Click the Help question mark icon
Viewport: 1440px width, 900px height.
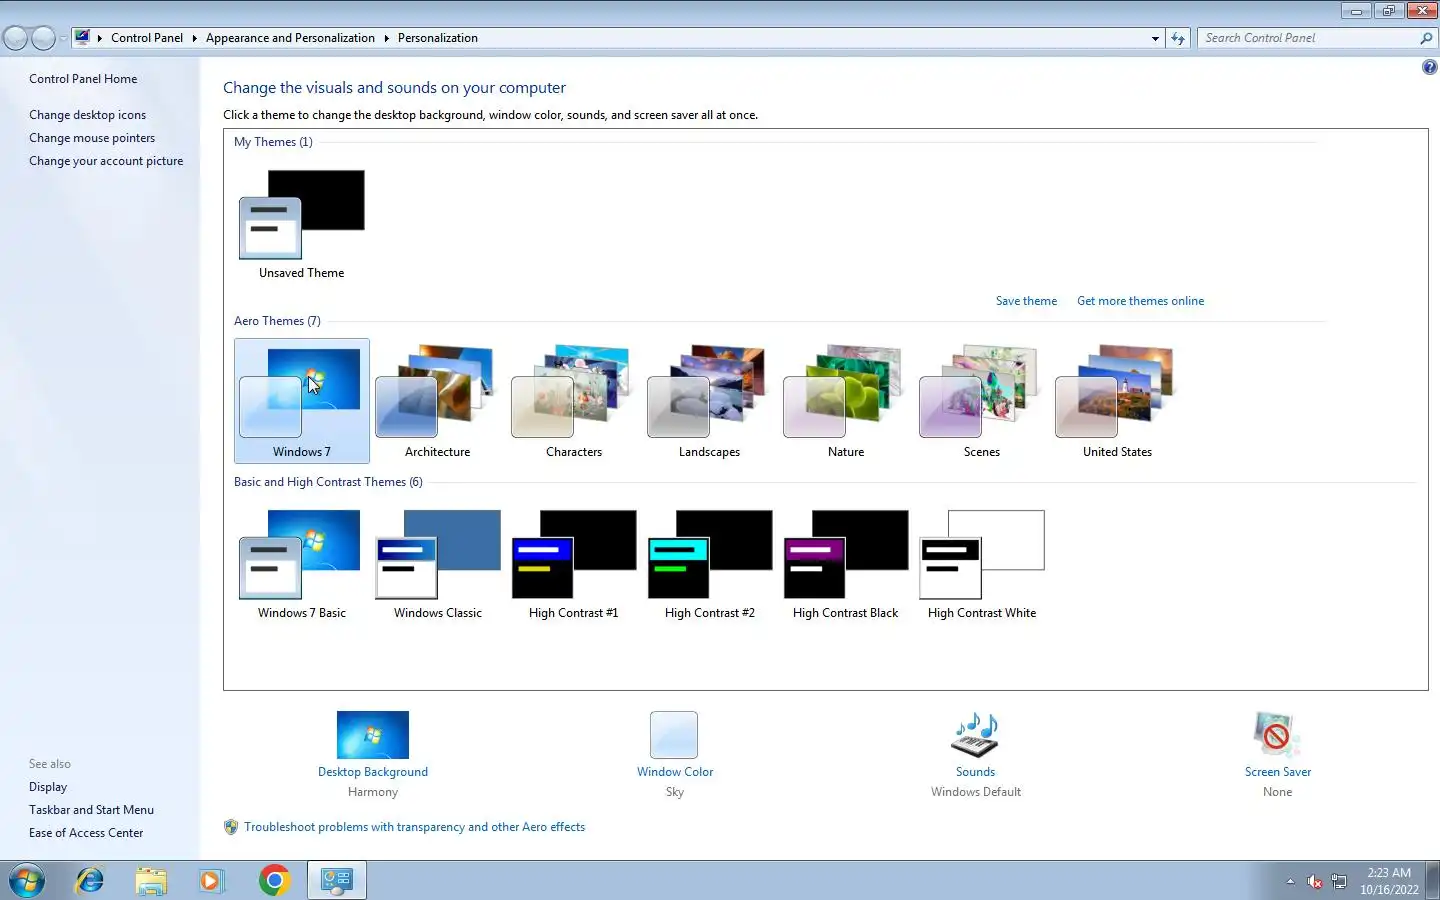pyautogui.click(x=1429, y=68)
